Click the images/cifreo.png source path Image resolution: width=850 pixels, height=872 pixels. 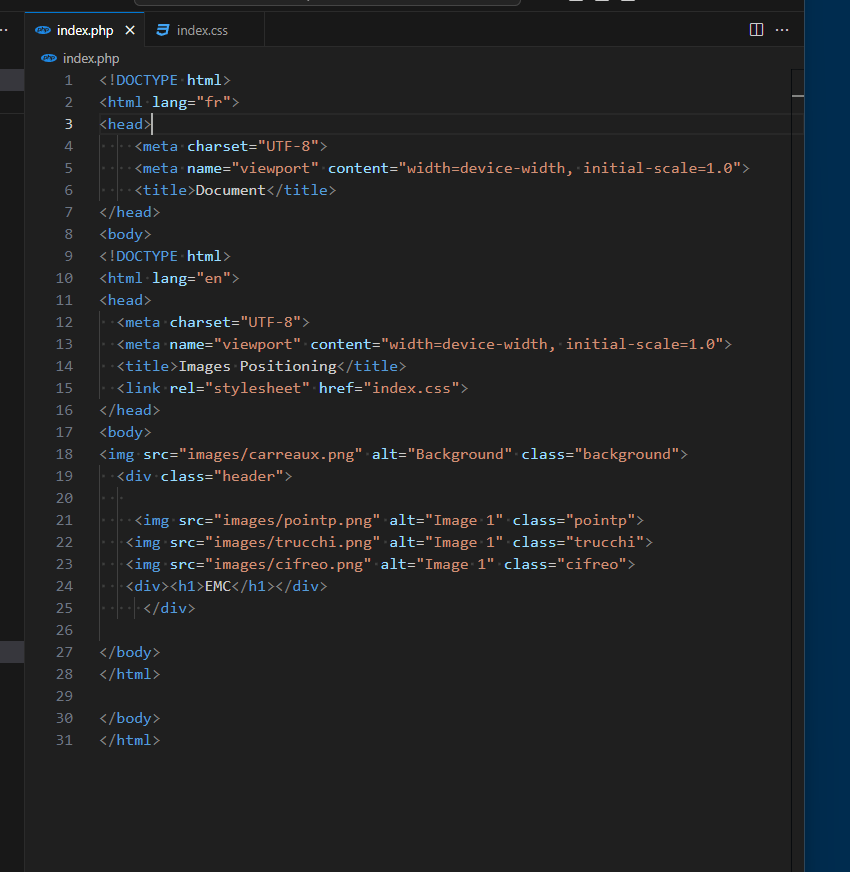click(288, 564)
